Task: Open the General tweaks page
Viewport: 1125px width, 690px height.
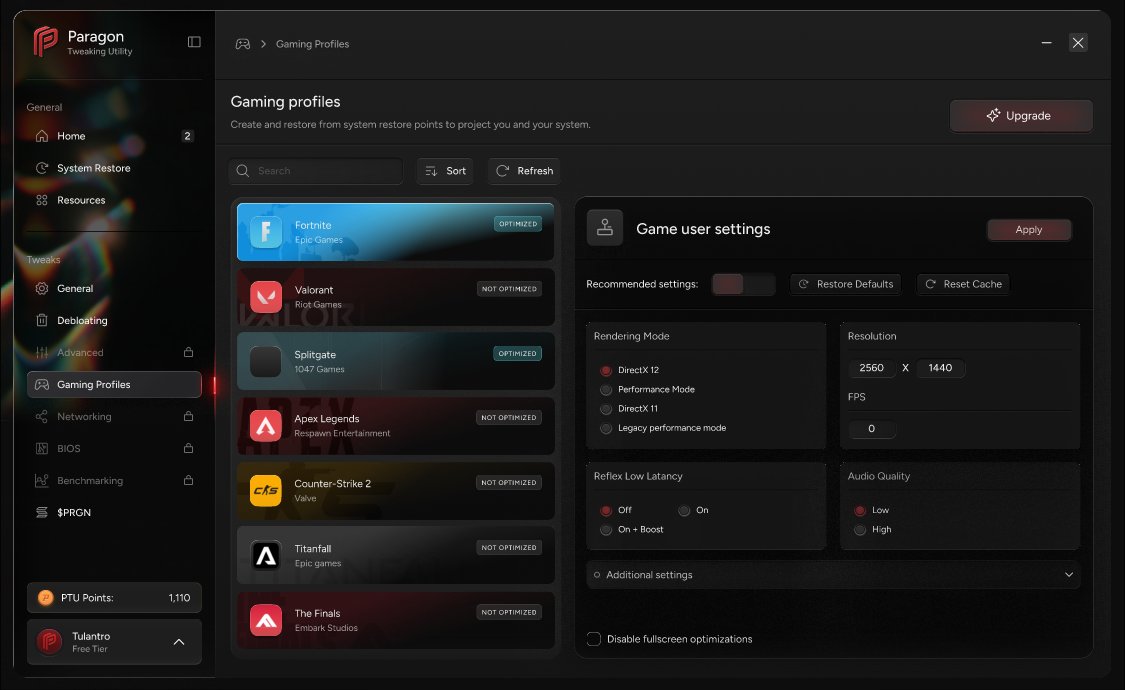Action: click(x=114, y=288)
